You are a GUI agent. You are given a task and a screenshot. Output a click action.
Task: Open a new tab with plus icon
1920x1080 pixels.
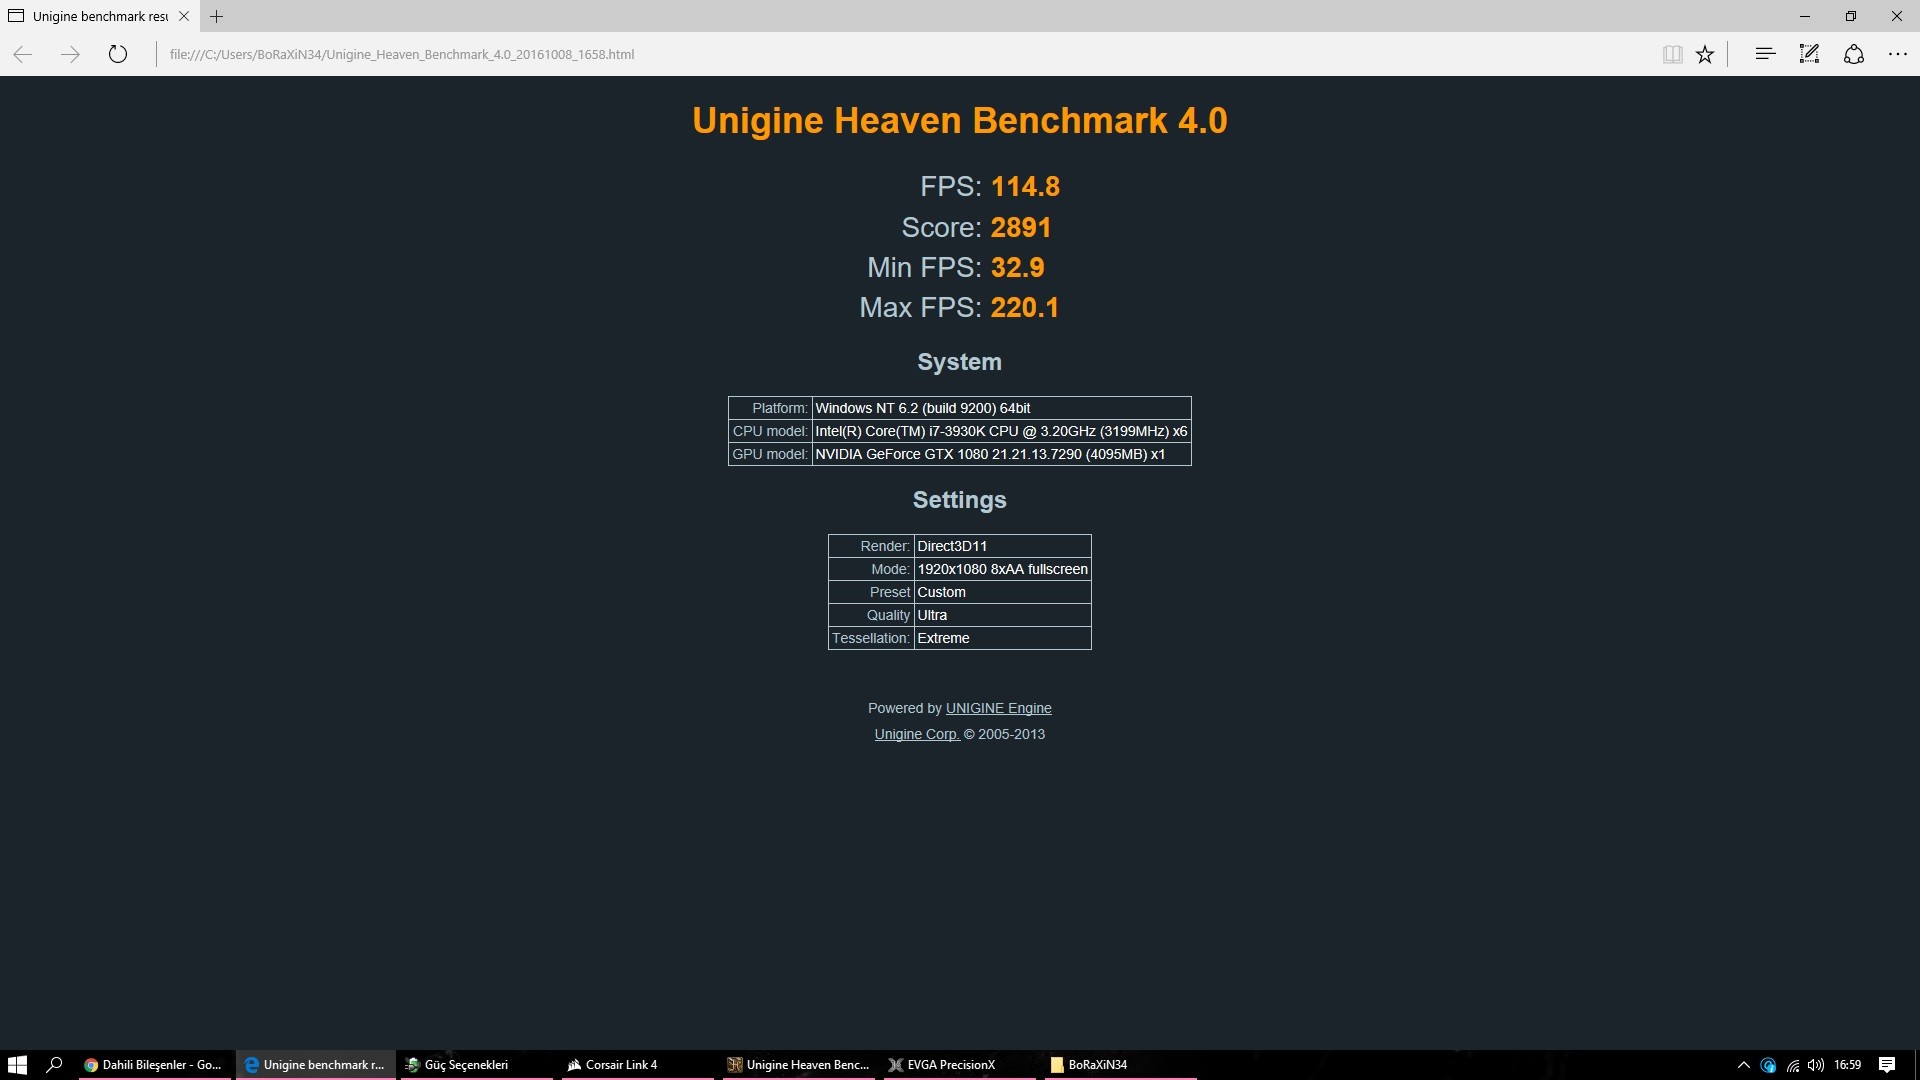pyautogui.click(x=216, y=16)
